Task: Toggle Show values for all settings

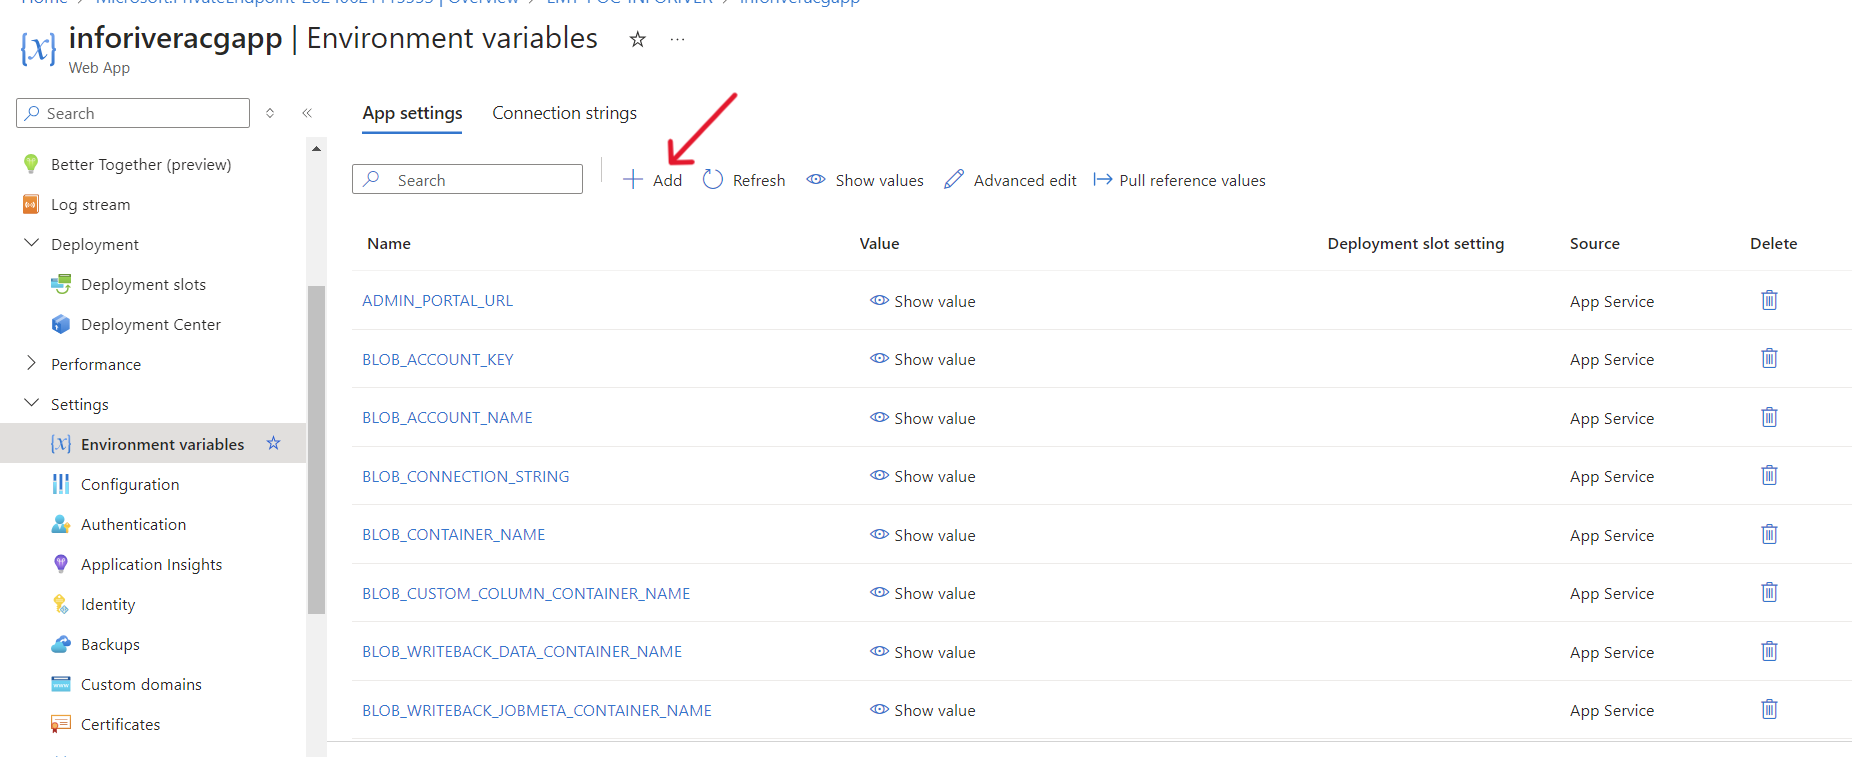Action: [866, 180]
